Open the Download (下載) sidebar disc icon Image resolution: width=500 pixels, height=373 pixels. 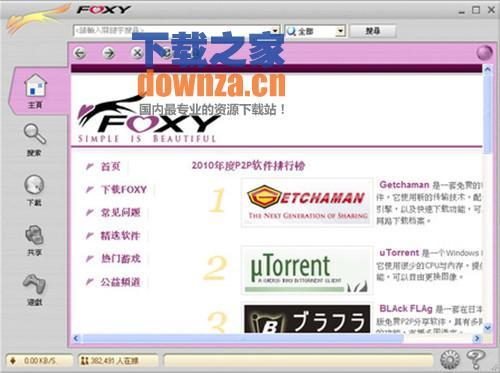click(x=34, y=189)
